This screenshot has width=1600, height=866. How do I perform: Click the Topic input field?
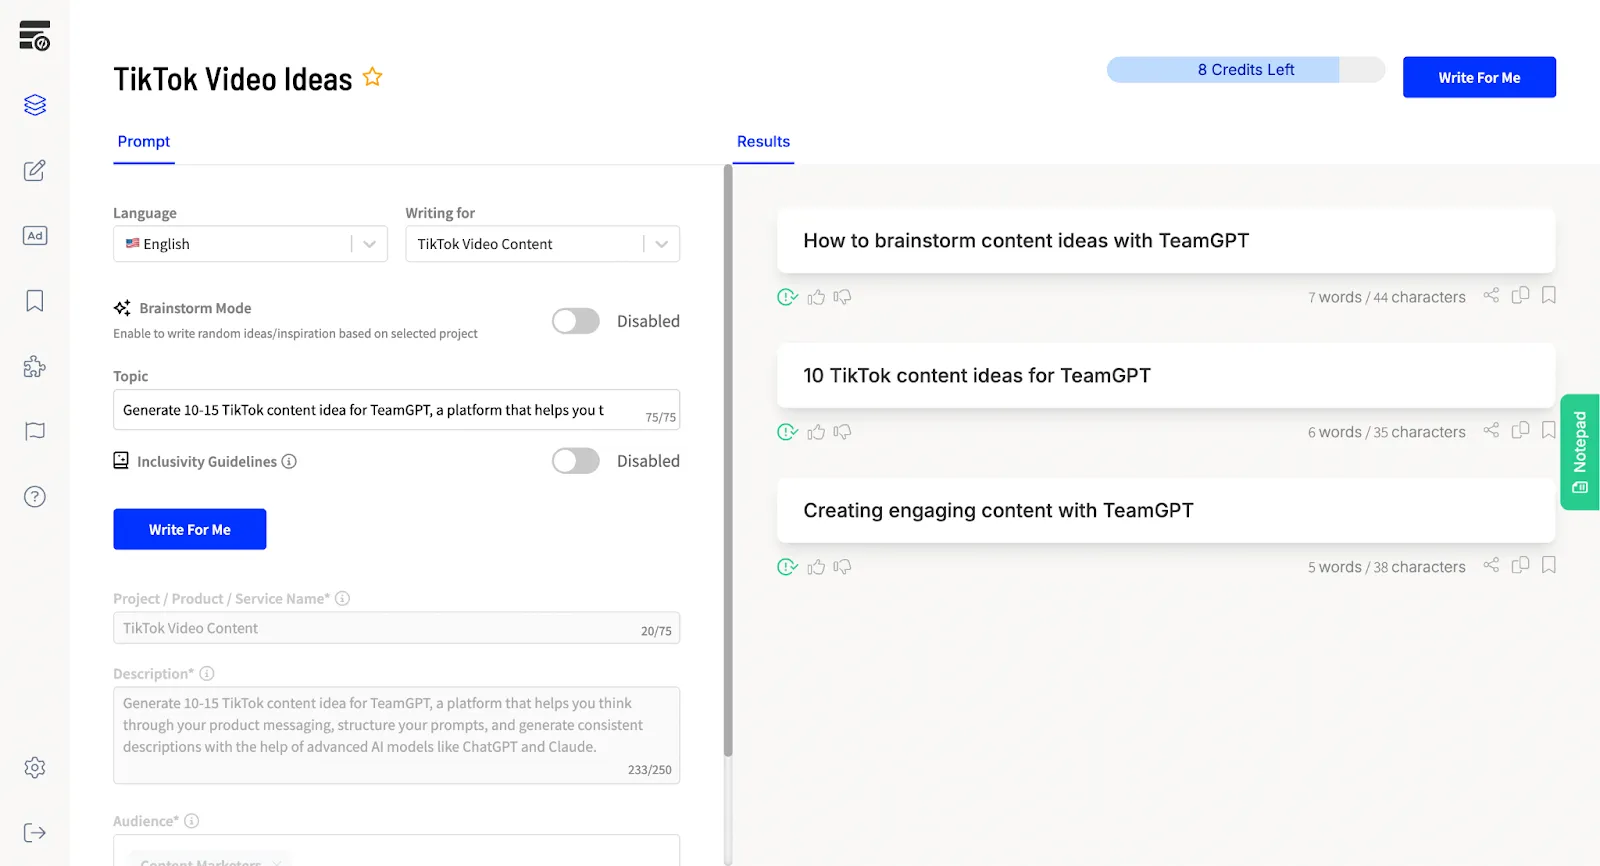point(396,410)
